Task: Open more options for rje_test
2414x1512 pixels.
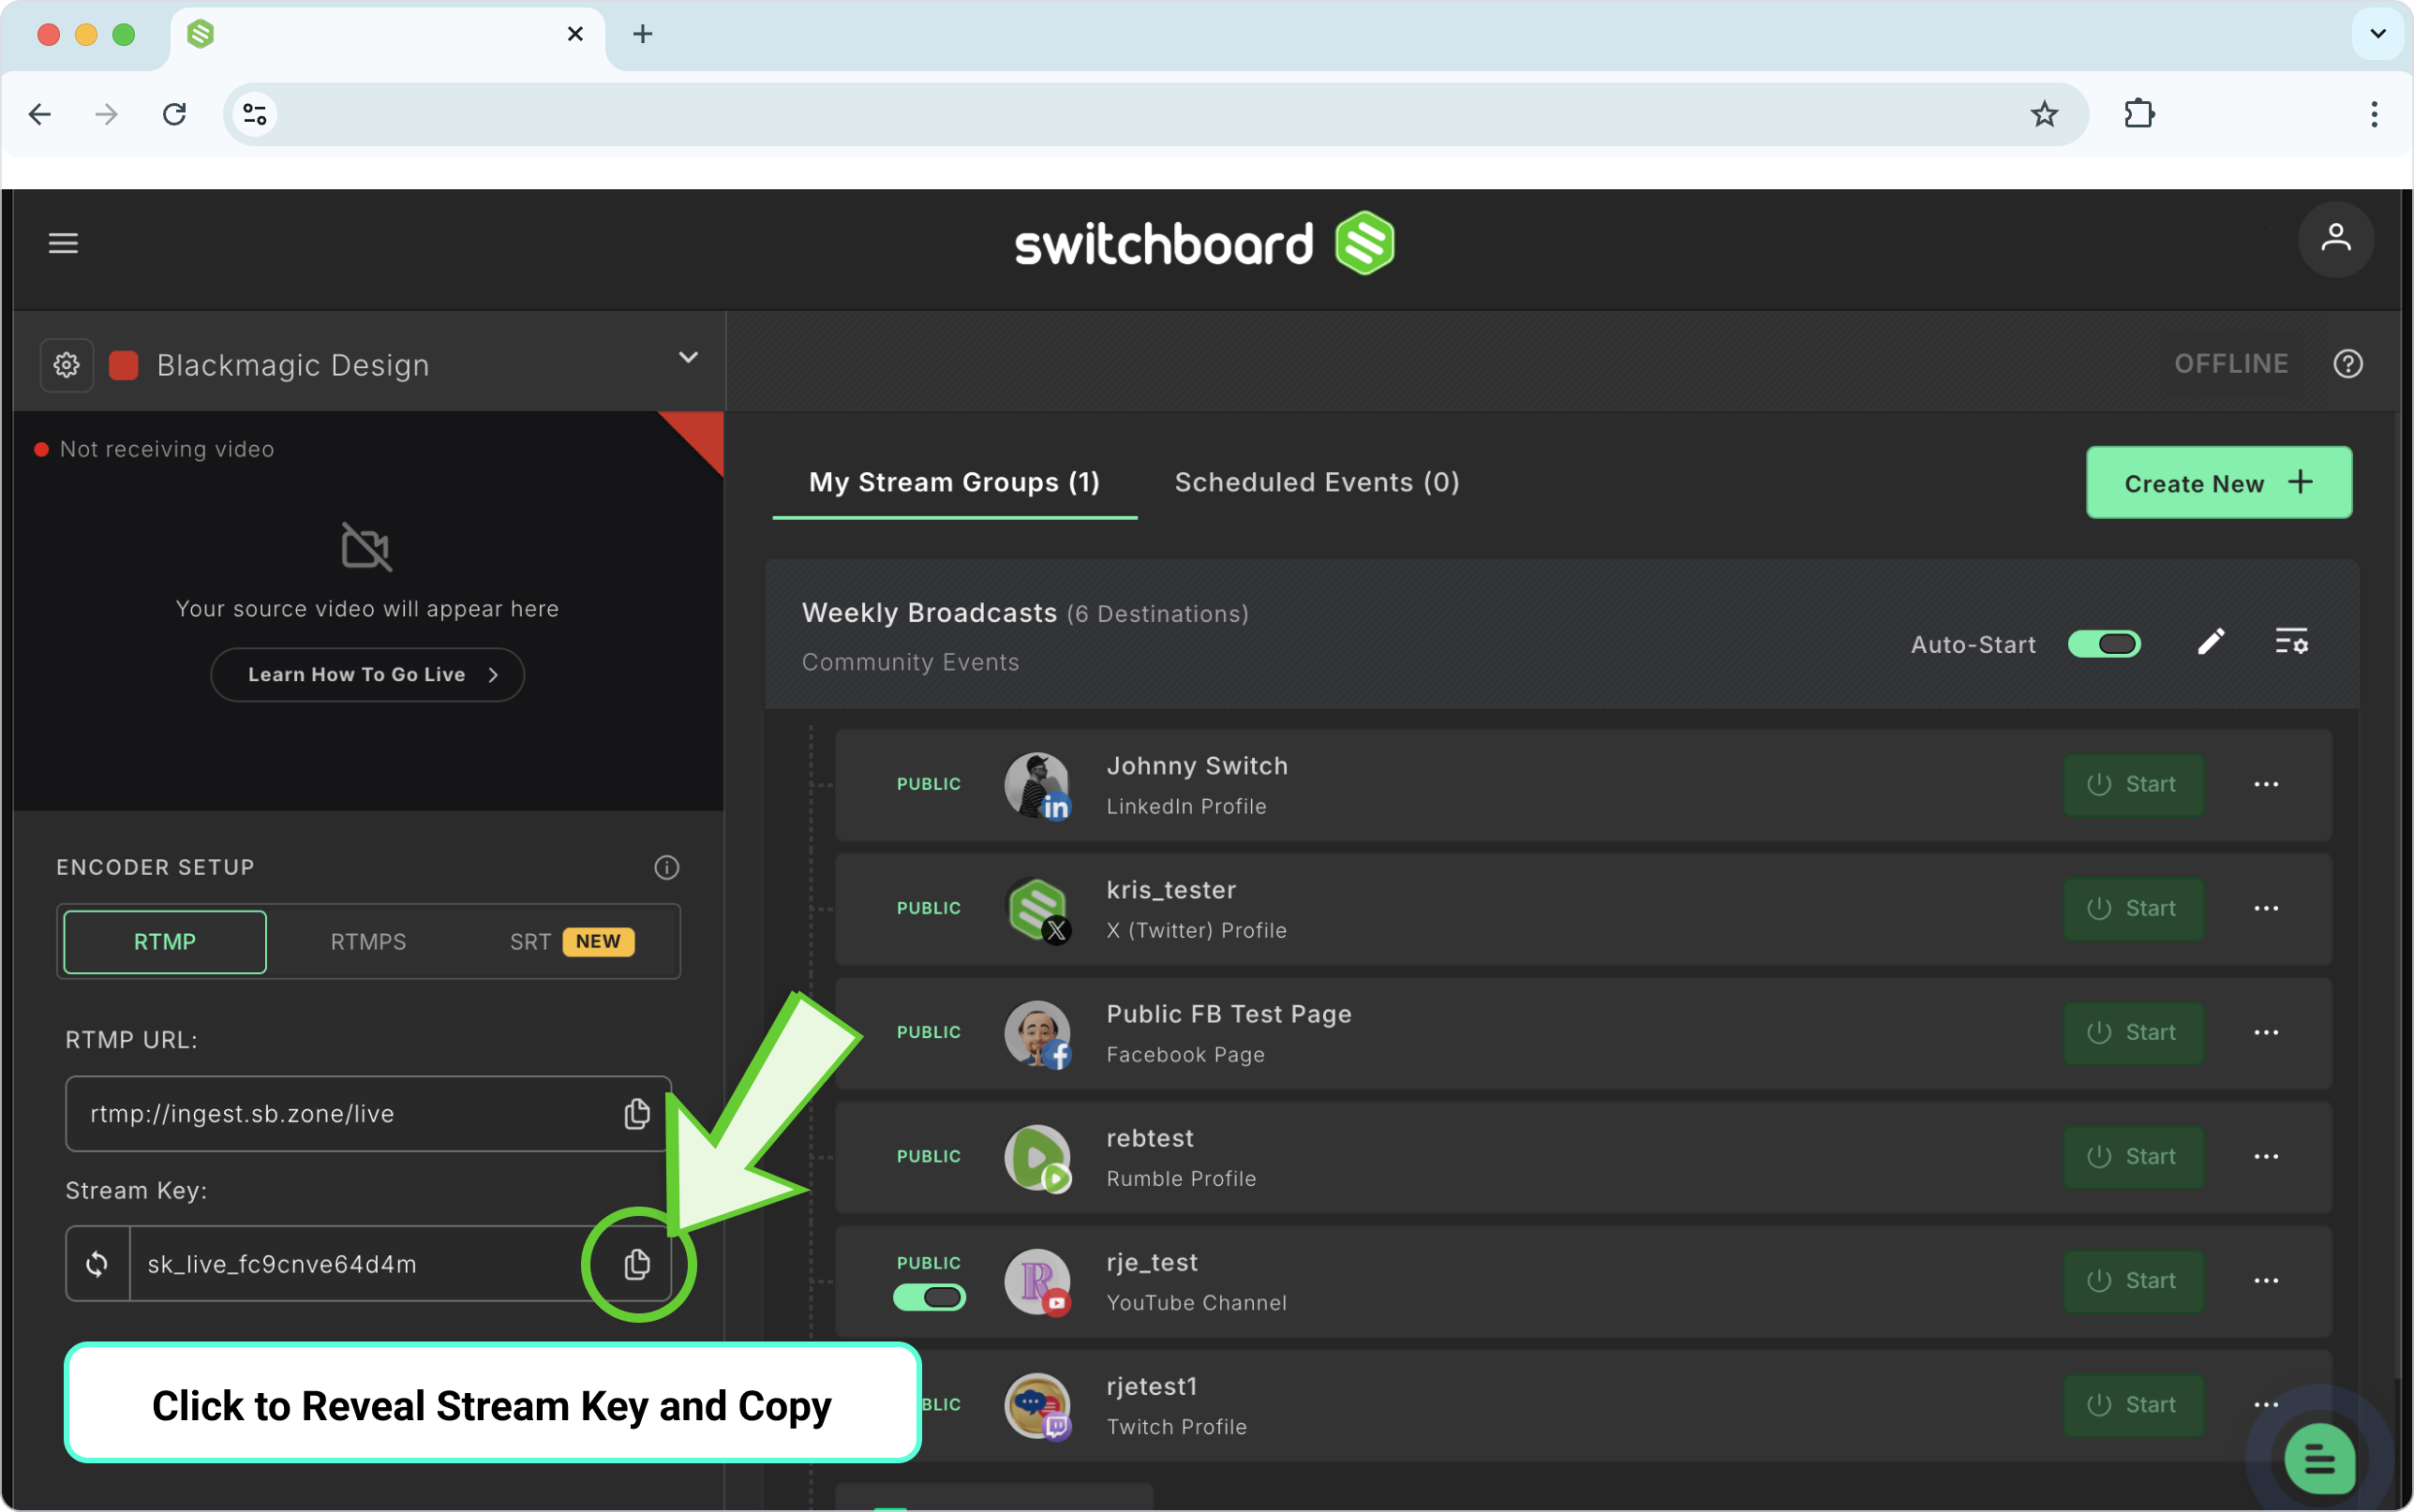Action: coord(2265,1280)
